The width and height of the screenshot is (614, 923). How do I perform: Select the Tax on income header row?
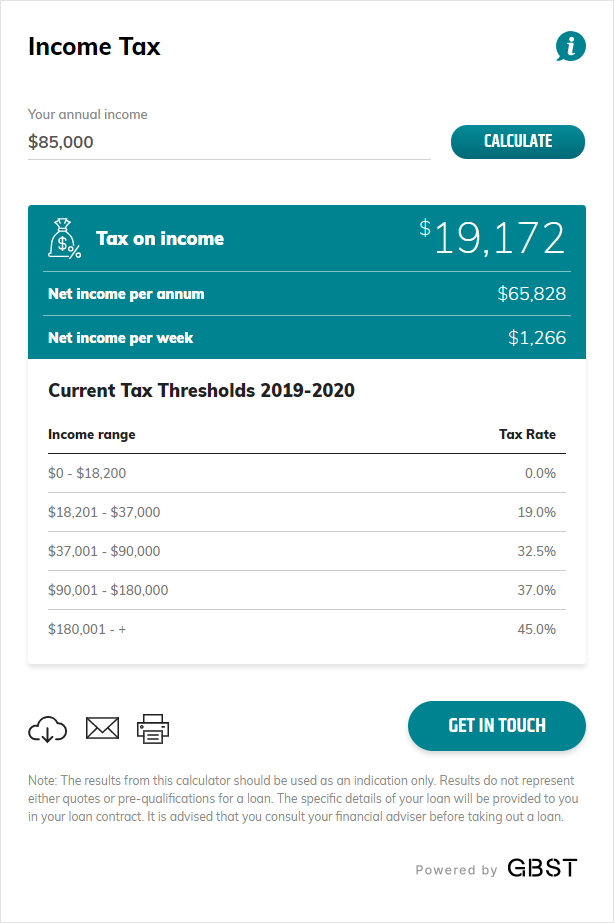tap(307, 238)
